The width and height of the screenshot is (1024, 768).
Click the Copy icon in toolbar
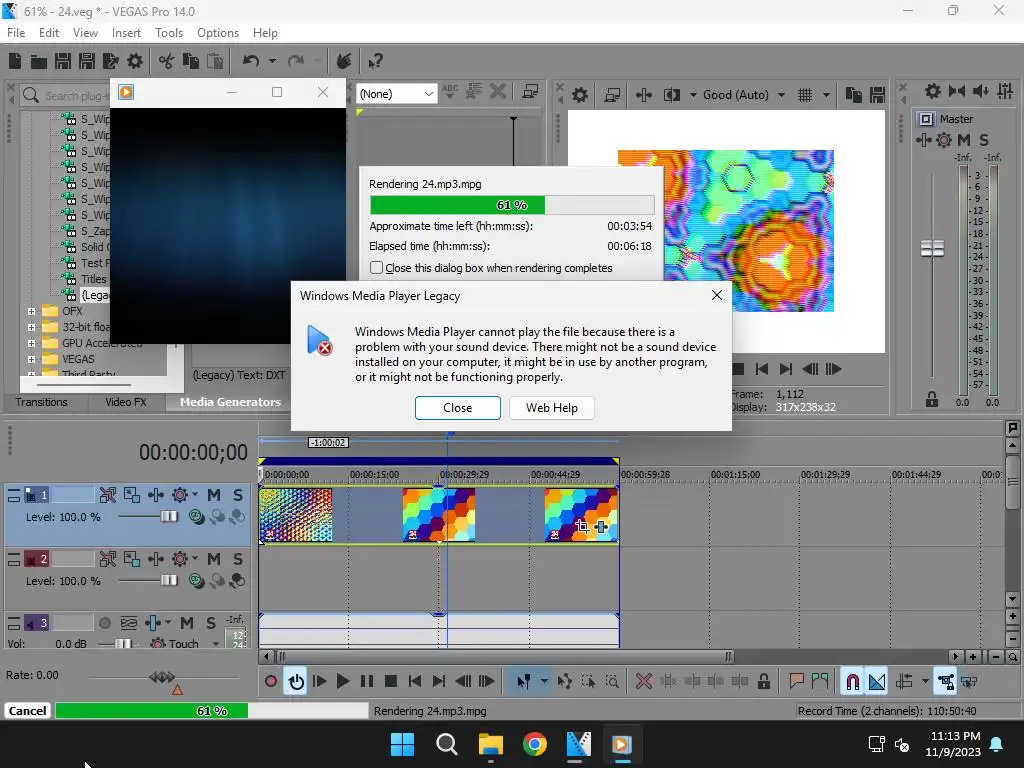tap(191, 61)
